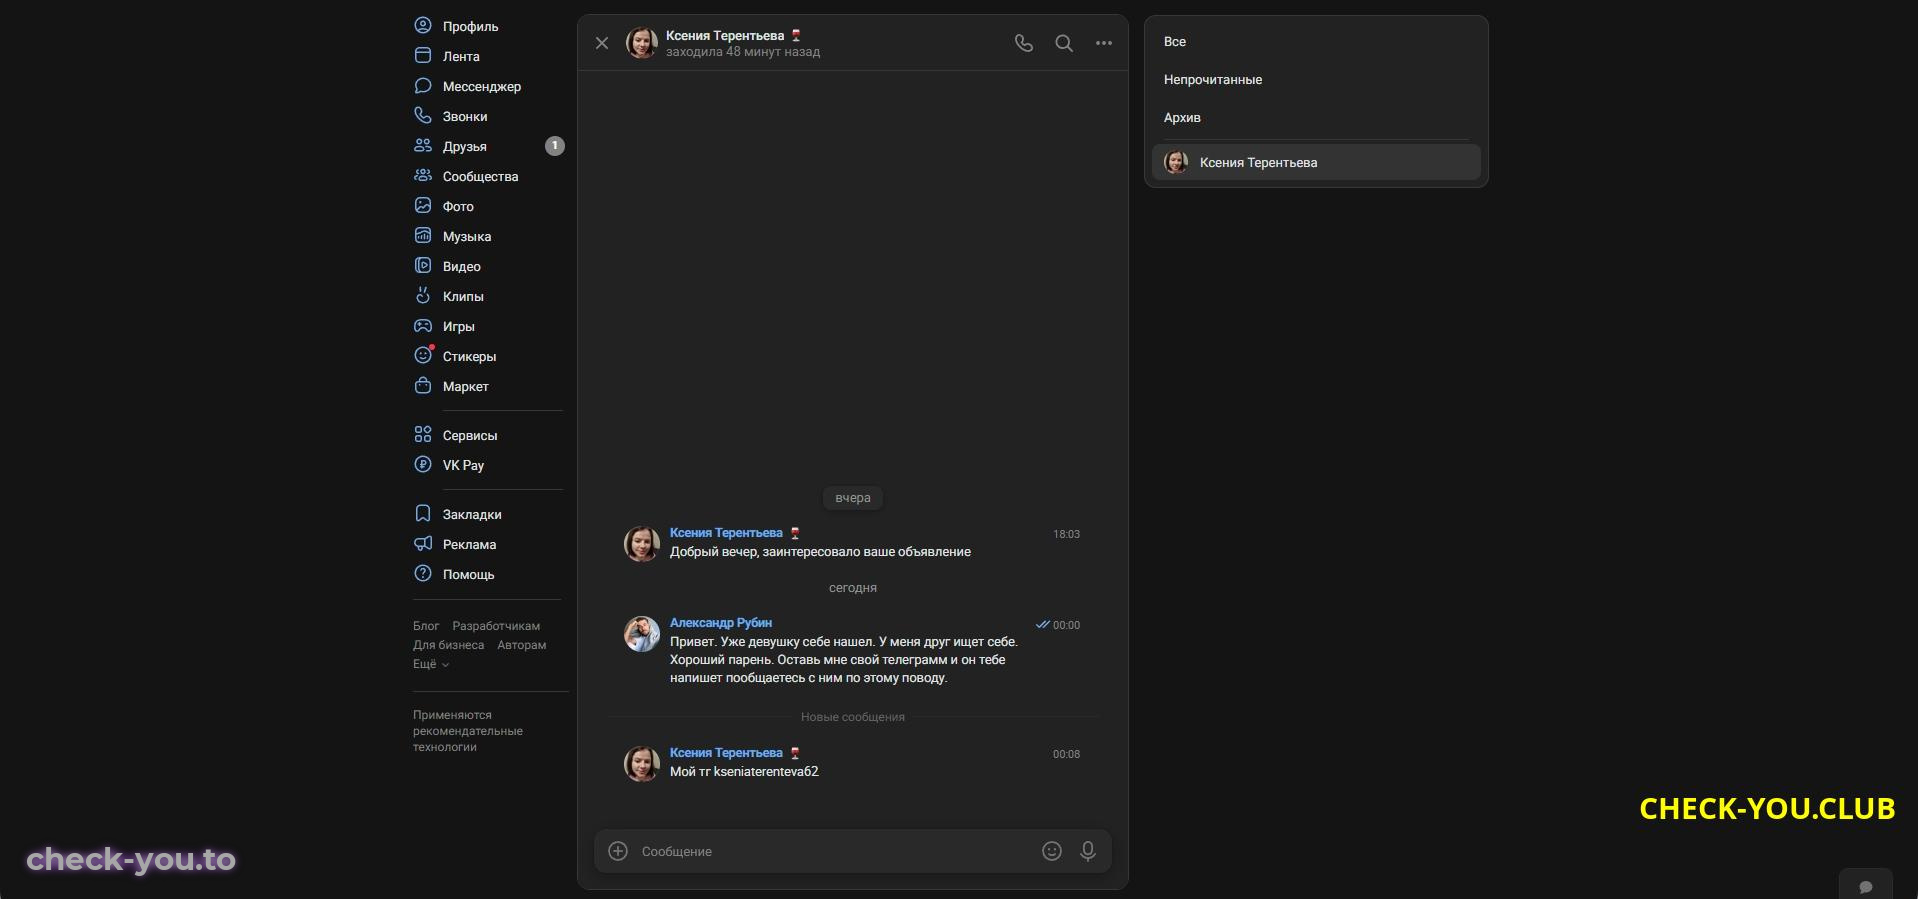This screenshot has height=899, width=1918.
Task: Open the Музыка icon
Action: (423, 235)
